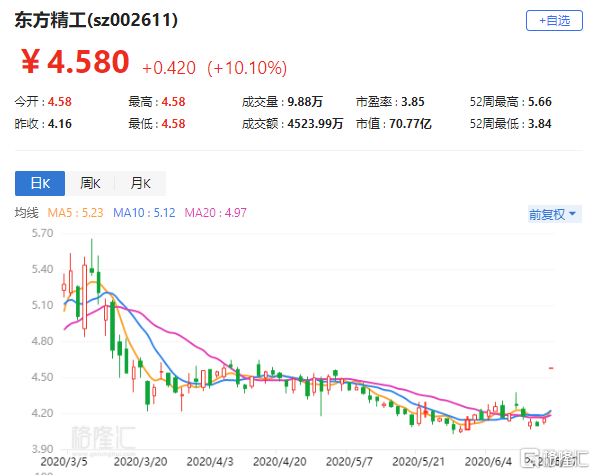Click the percent change (+10.10%)
The height and width of the screenshot is (475, 595).
click(x=247, y=68)
